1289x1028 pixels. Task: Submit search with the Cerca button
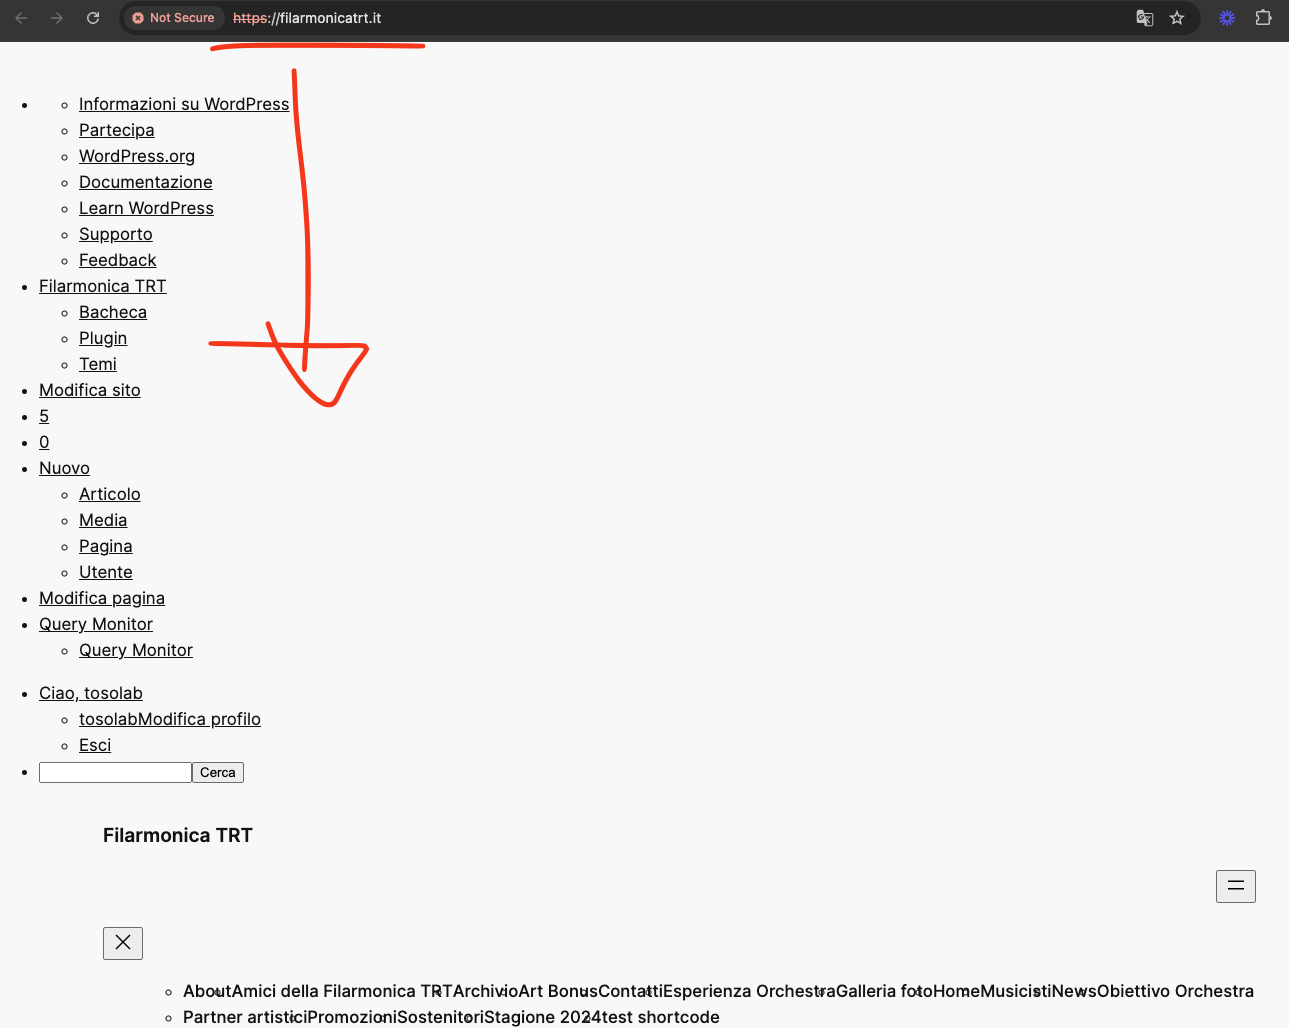[x=218, y=773]
